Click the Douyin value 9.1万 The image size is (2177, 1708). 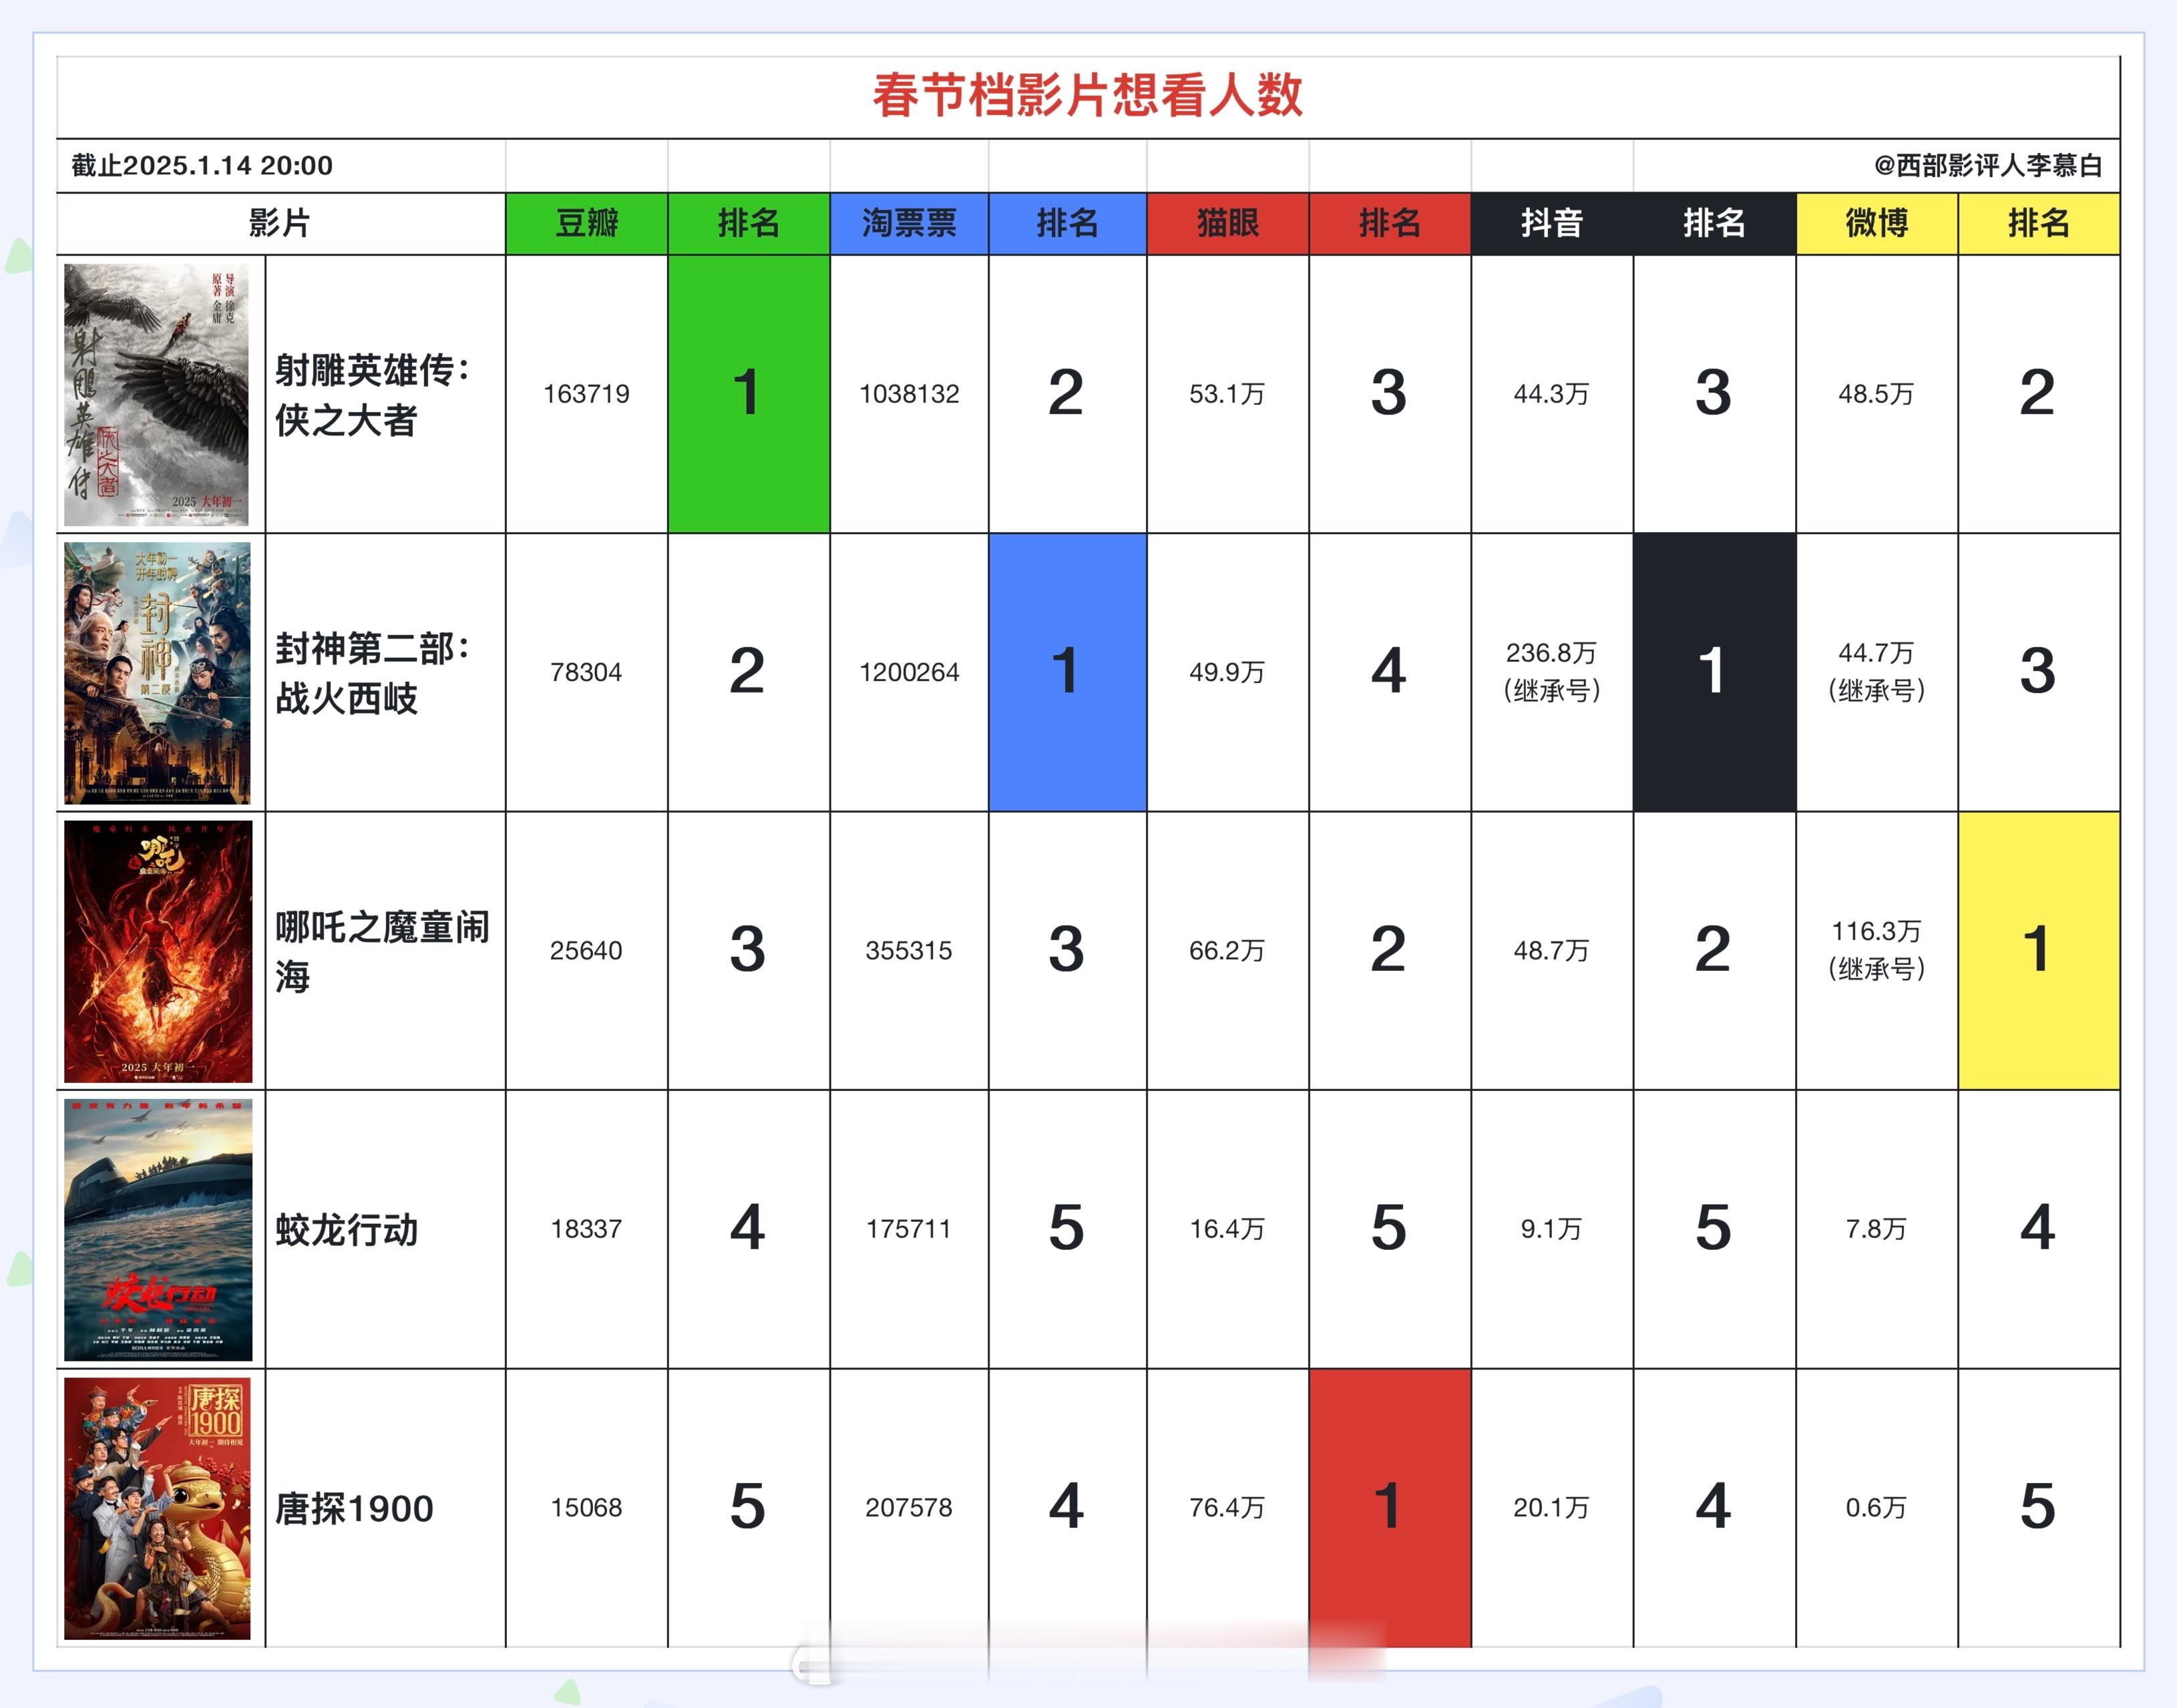(1551, 1229)
